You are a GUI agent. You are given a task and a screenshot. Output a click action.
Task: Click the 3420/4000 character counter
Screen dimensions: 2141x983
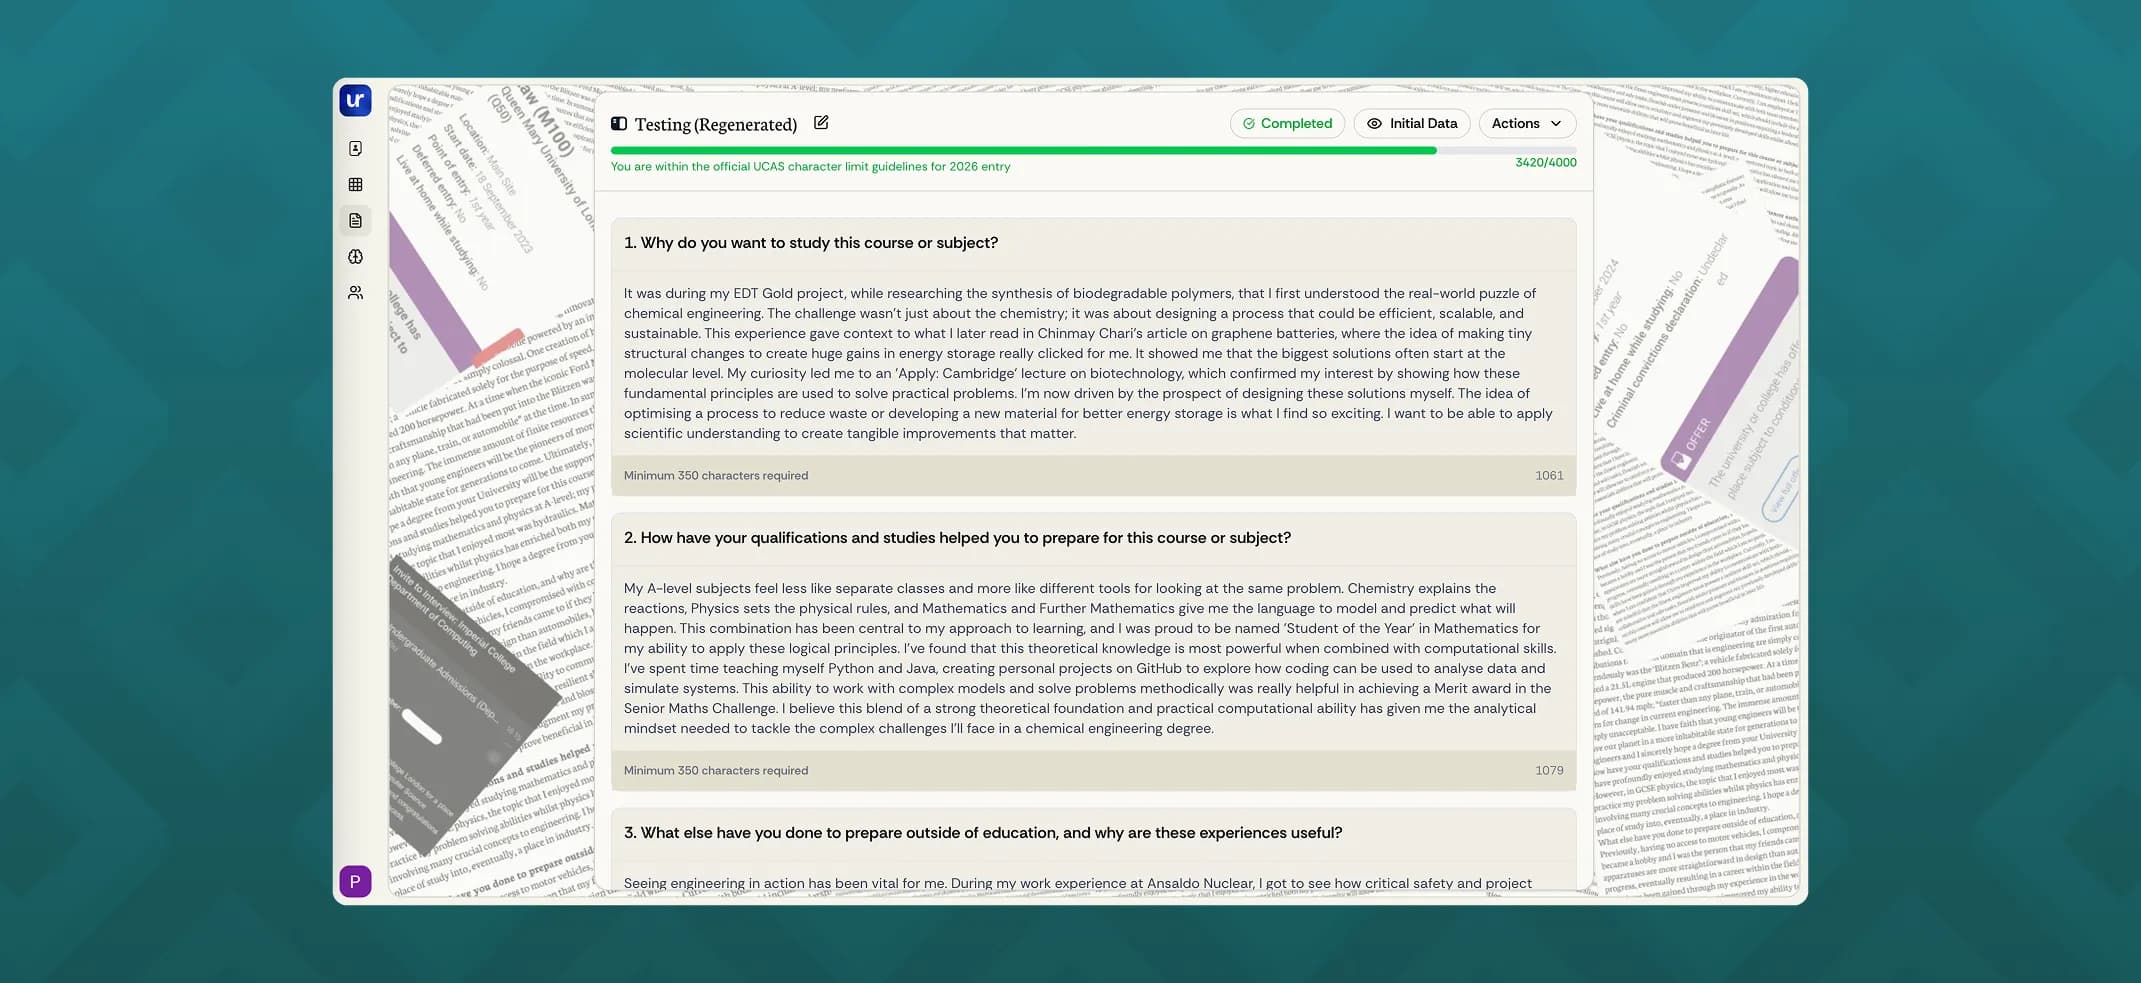[x=1546, y=161]
